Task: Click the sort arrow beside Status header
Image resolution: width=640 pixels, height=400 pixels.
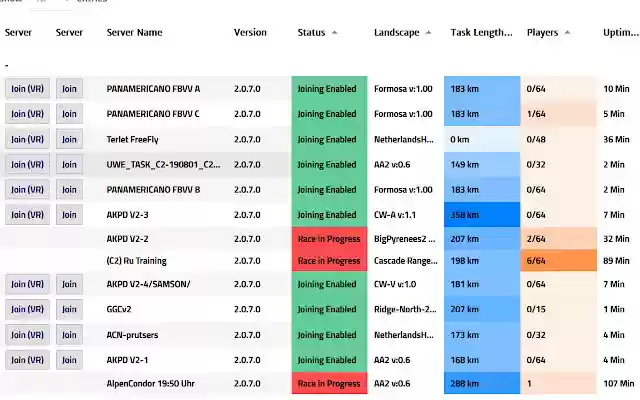Action: click(x=334, y=33)
